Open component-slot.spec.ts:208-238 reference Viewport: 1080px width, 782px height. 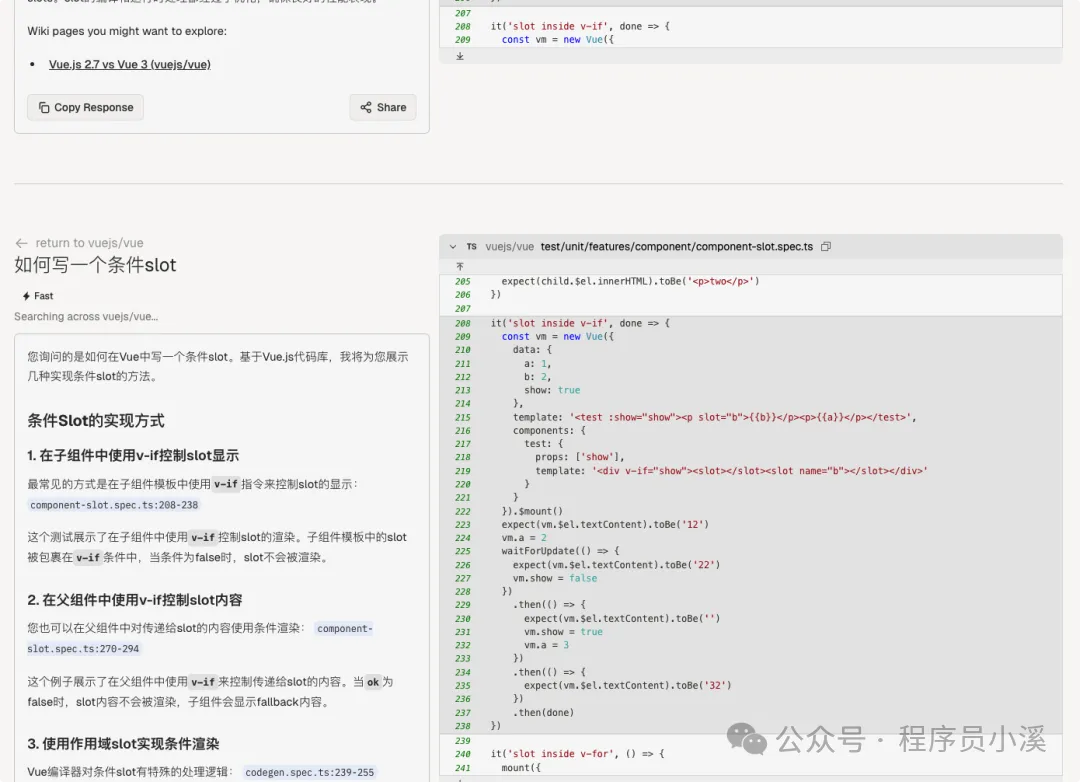click(114, 505)
